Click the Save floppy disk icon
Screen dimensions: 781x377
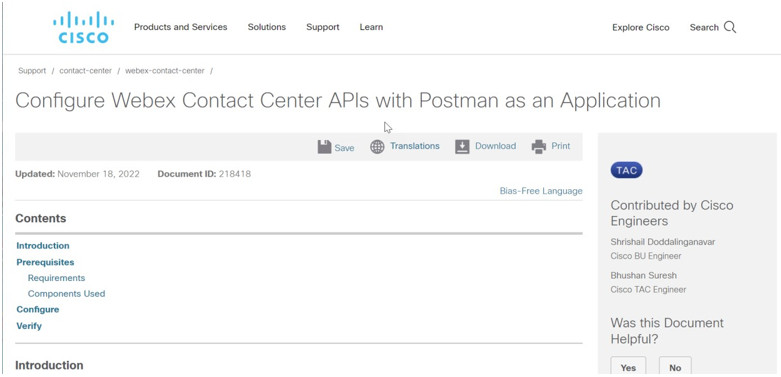pyautogui.click(x=324, y=147)
